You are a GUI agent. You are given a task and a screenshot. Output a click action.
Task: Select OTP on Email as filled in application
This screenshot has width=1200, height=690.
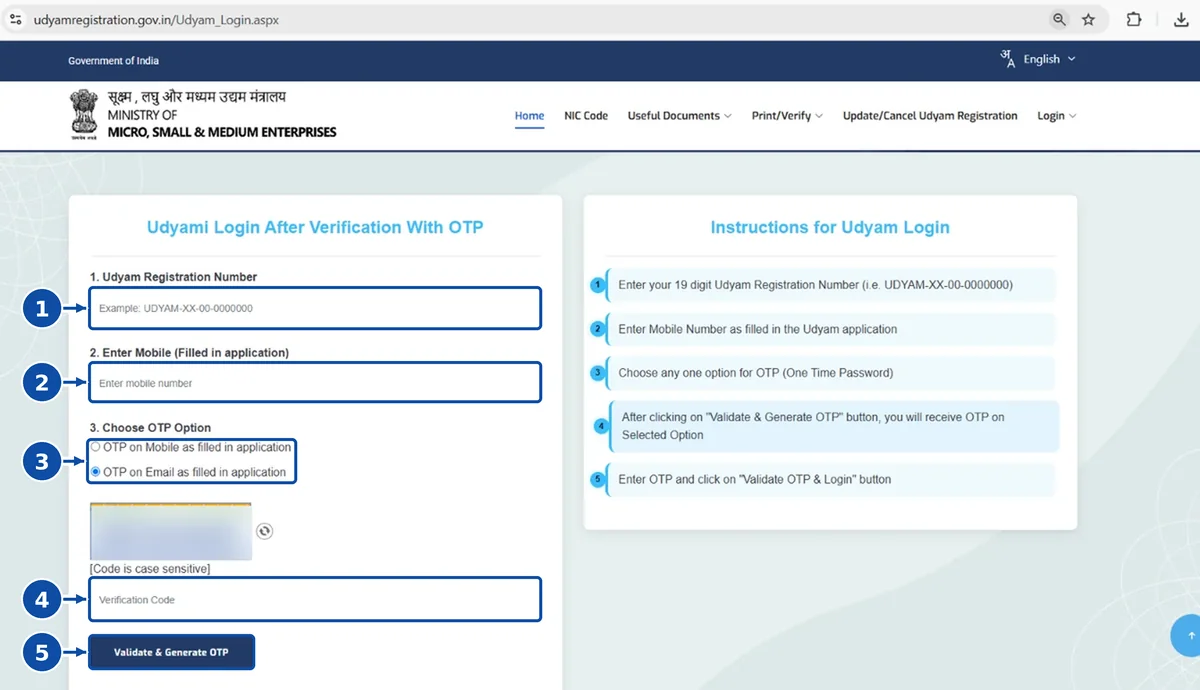[95, 472]
